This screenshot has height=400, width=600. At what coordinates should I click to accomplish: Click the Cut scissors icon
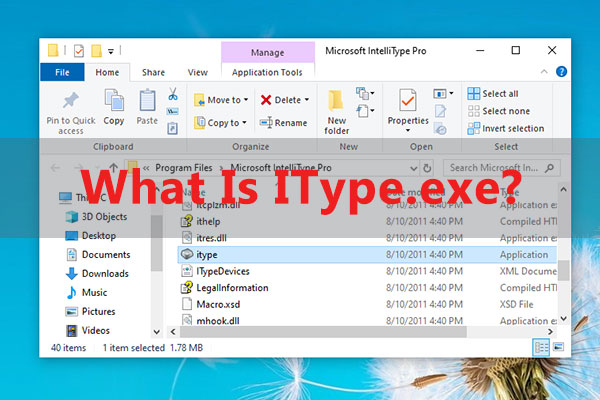(x=173, y=94)
